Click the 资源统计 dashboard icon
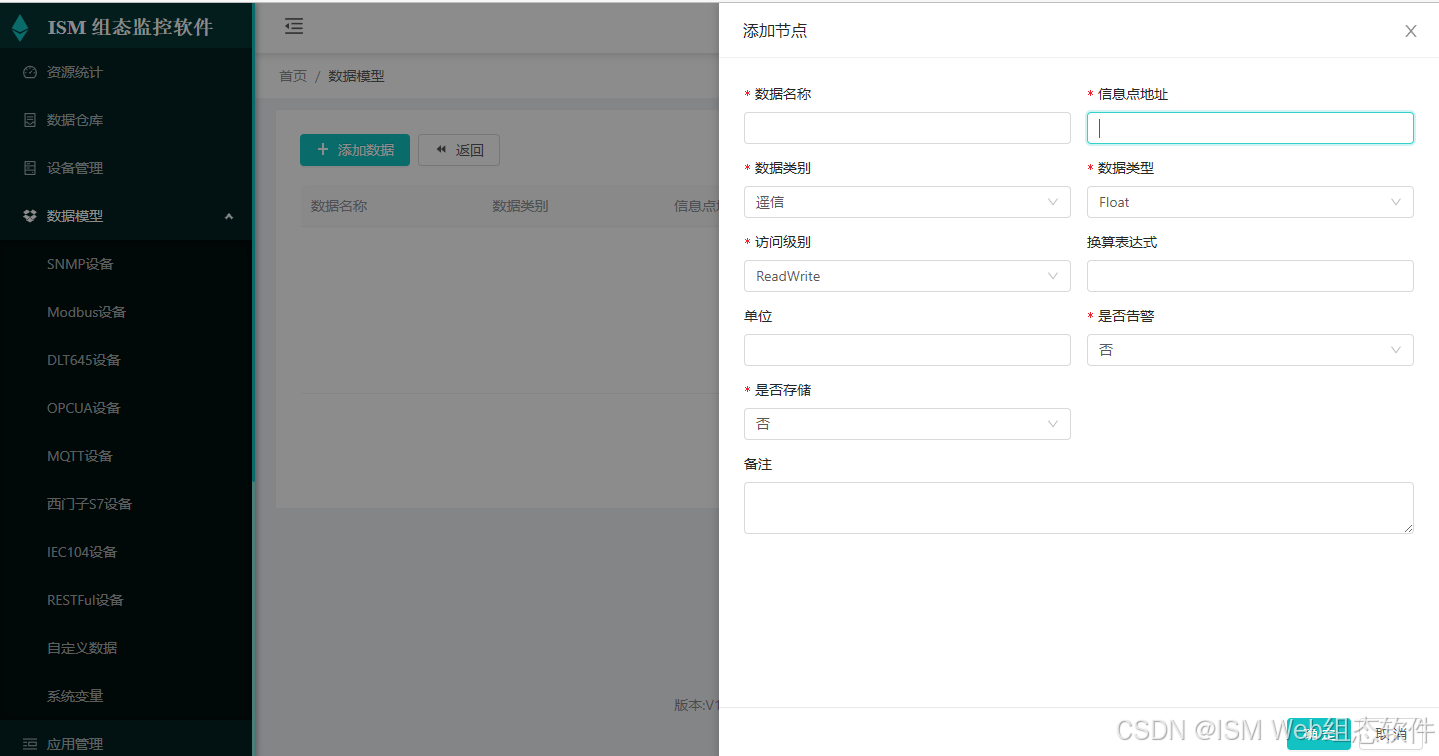This screenshot has height=756, width=1439. (30, 72)
